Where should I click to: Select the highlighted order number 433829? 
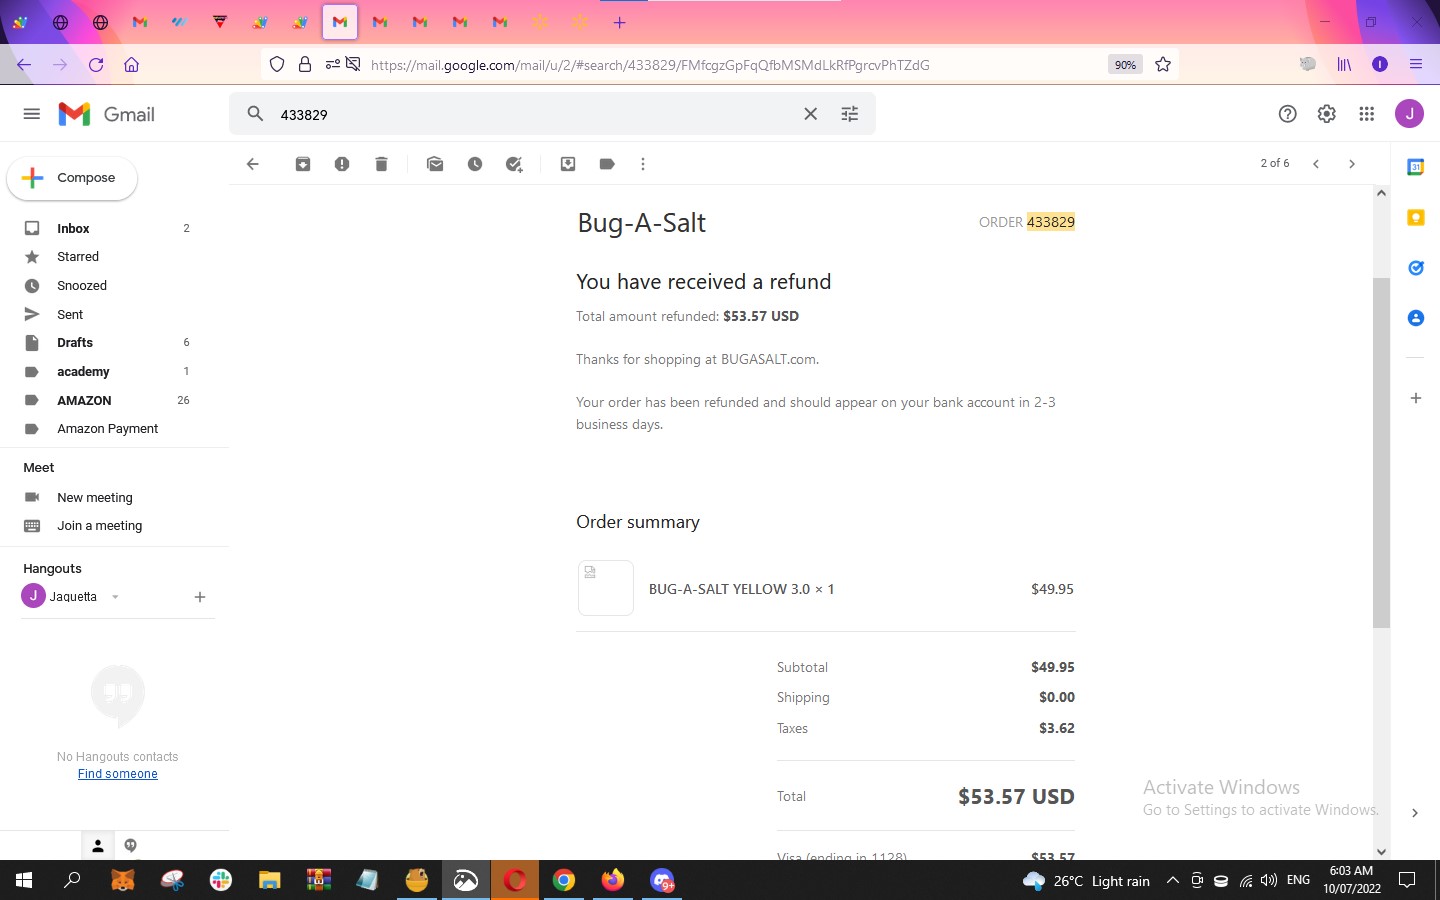1051,222
